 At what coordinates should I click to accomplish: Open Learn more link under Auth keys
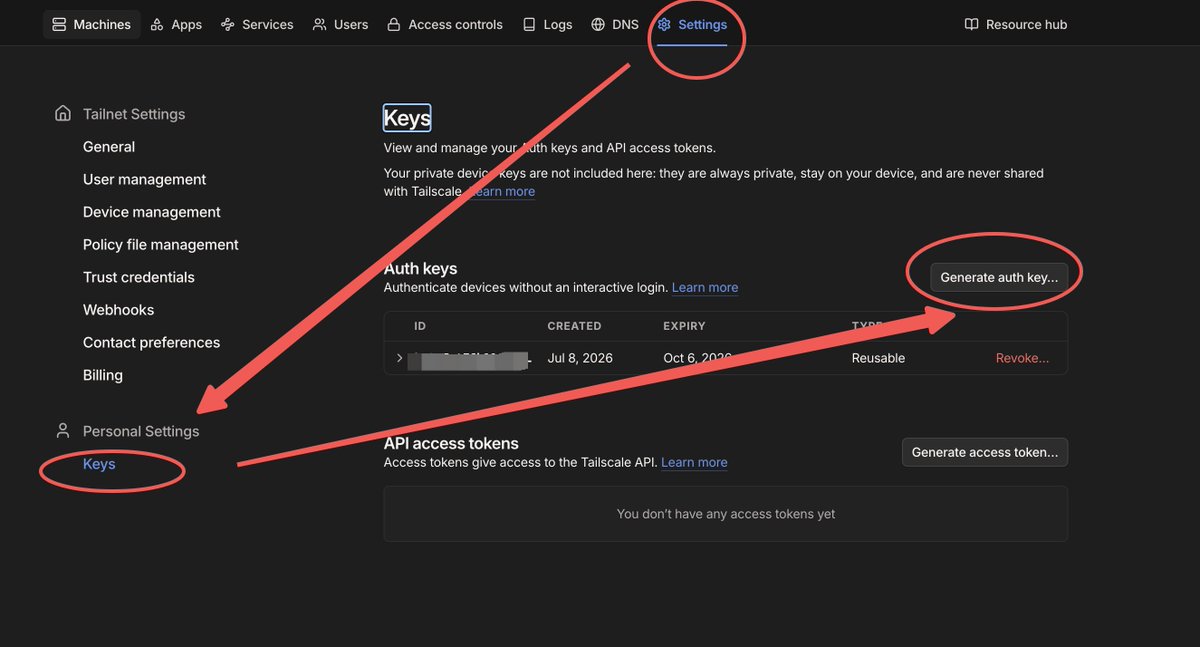click(705, 287)
